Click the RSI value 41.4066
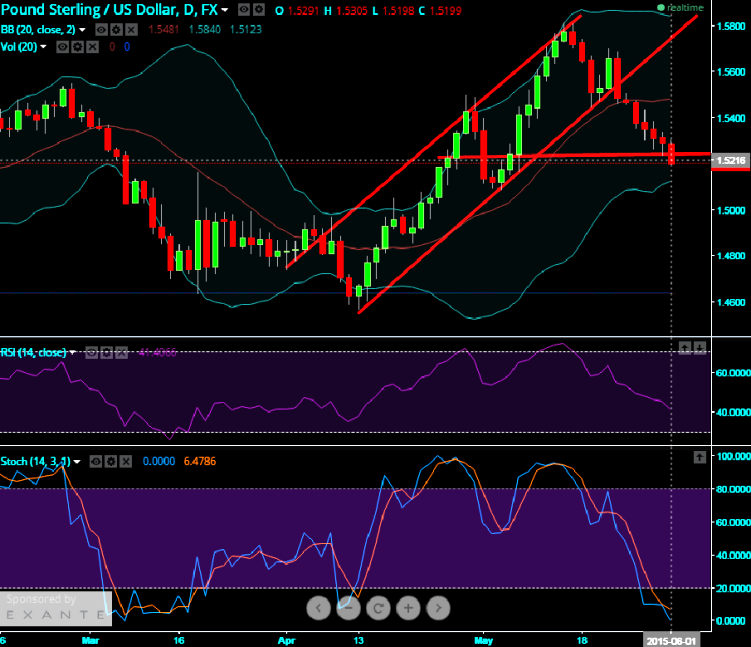Screen dimensions: 751x647 point(158,353)
